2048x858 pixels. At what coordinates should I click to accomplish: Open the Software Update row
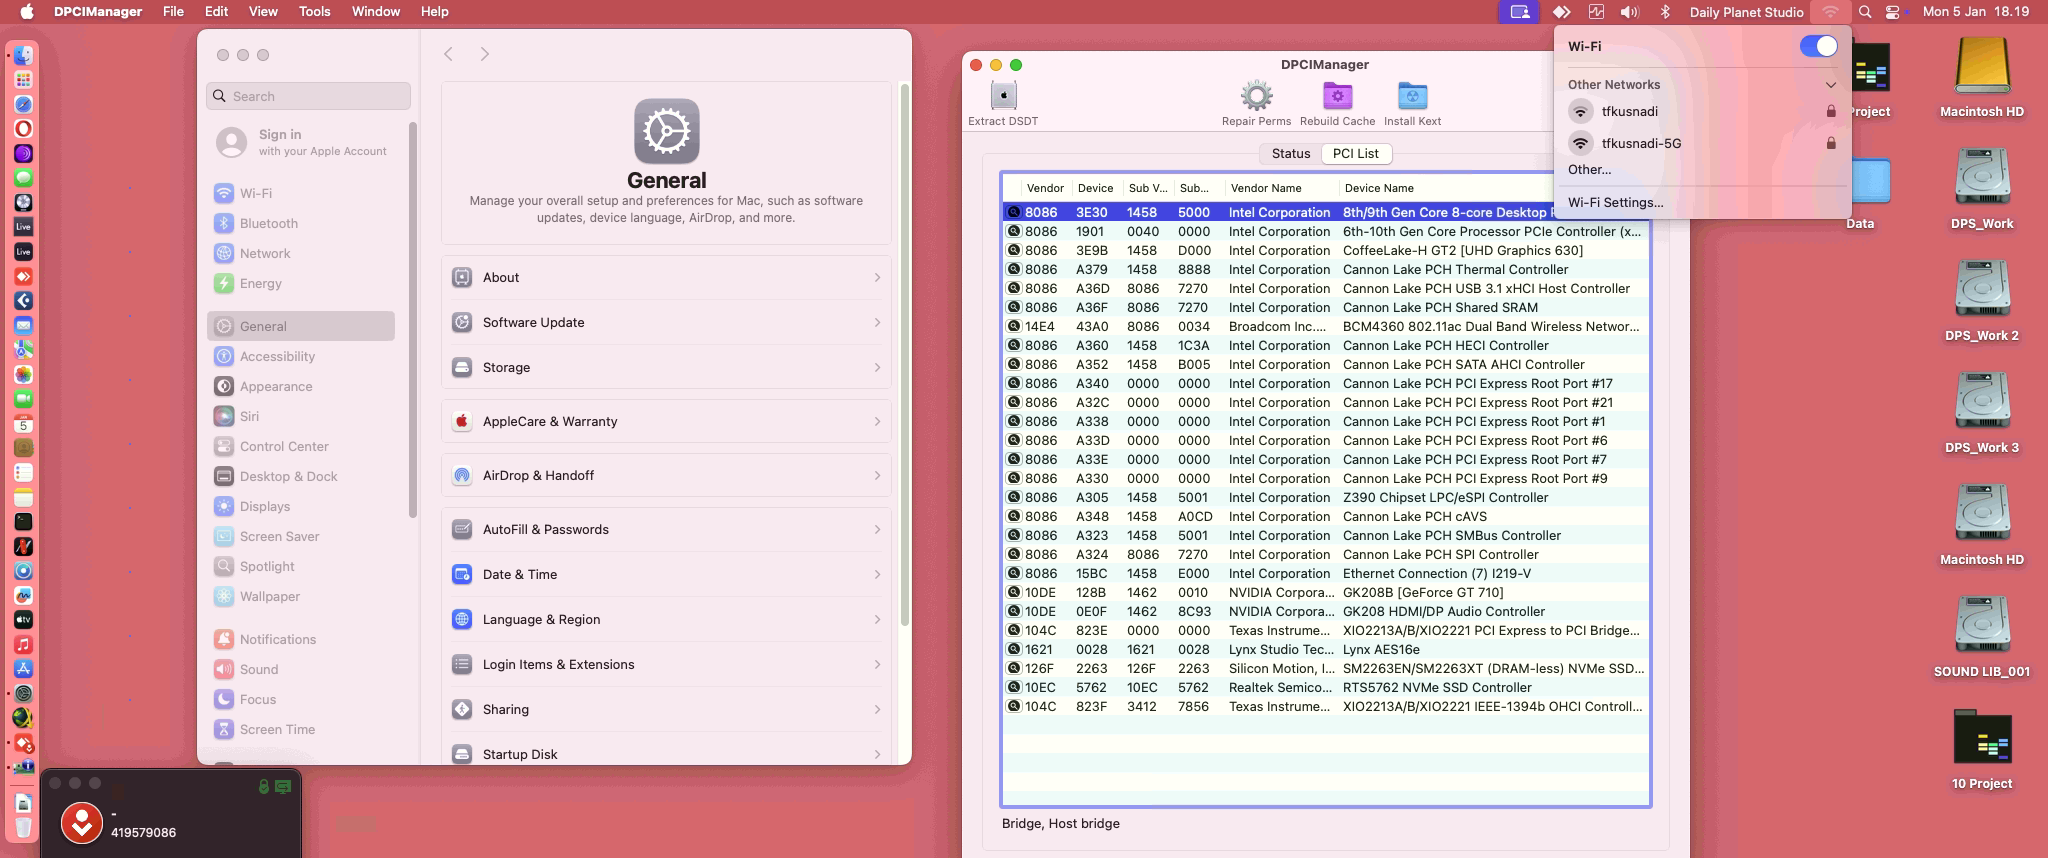(666, 322)
